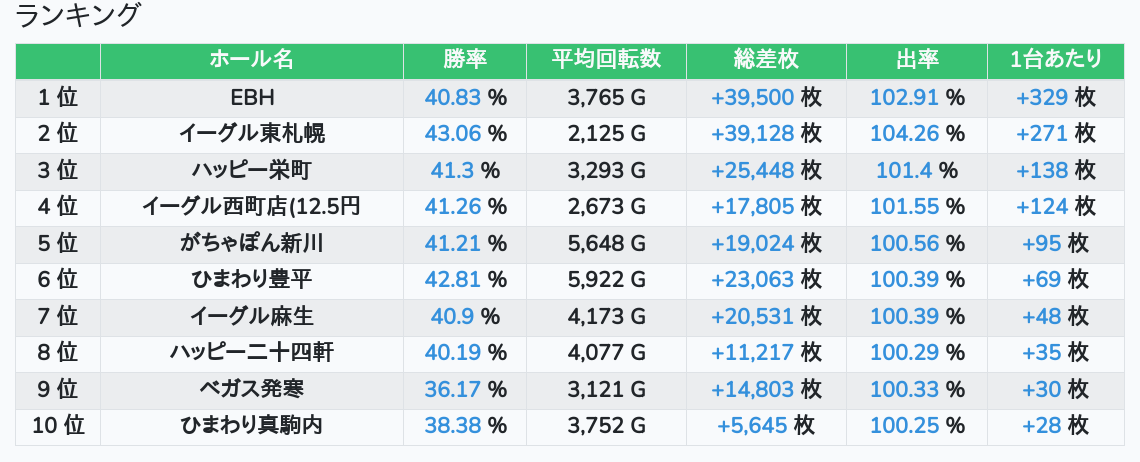1140x462 pixels.
Task: Open the ハッピー二十四軒 hall entry
Action: pyautogui.click(x=251, y=353)
